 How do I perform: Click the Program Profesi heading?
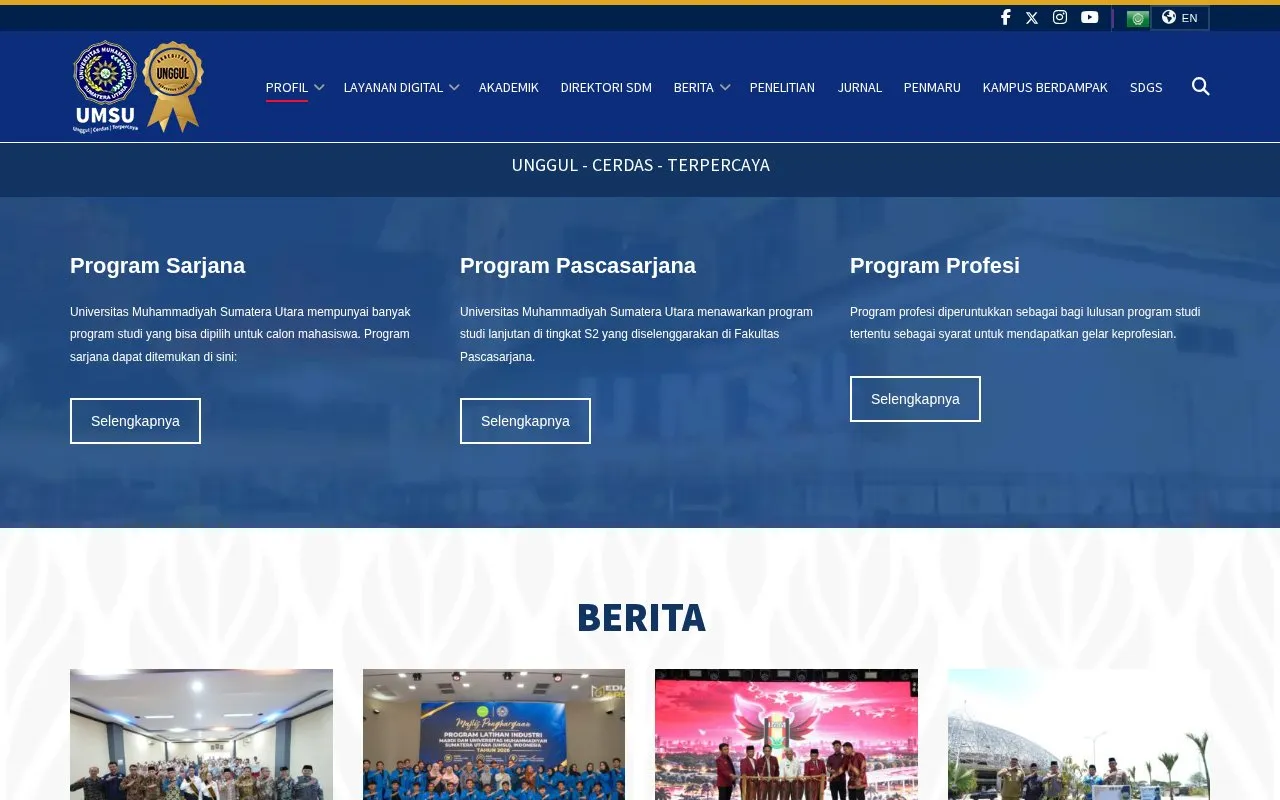[935, 266]
